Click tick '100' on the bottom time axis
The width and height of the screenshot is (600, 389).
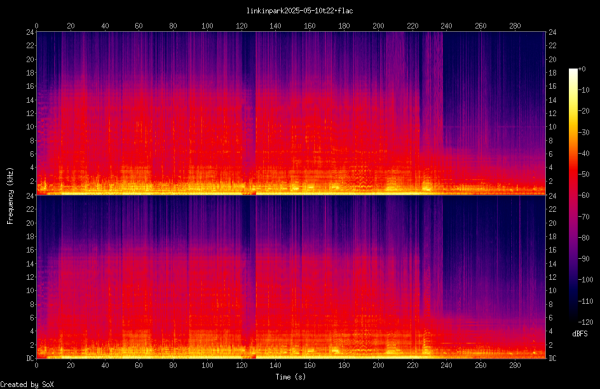click(x=207, y=365)
